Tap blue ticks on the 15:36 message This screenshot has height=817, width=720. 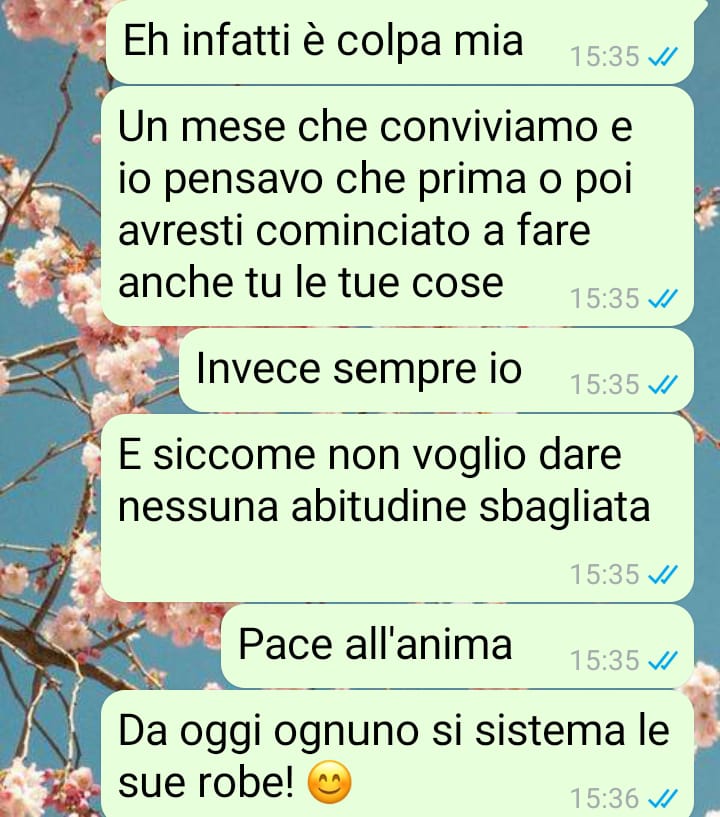coord(662,798)
